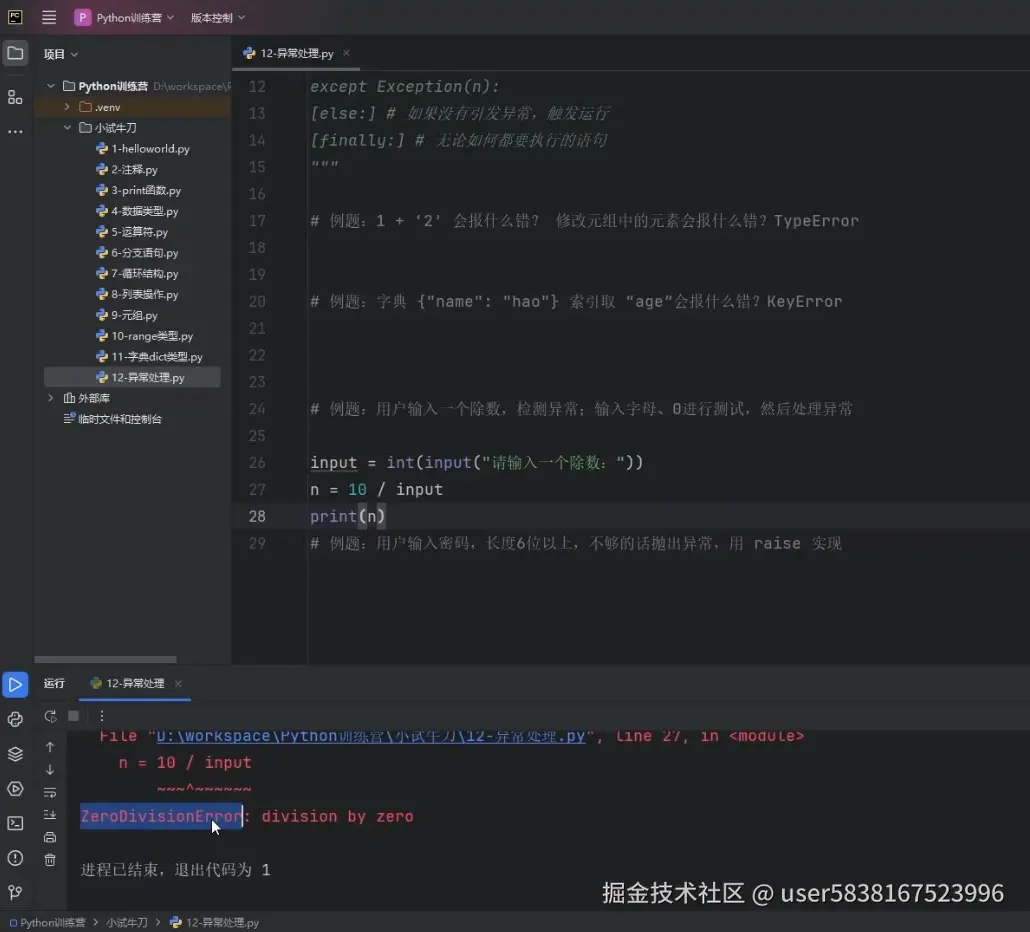Open the Project tool window folder icon
The height and width of the screenshot is (932, 1030).
(15, 53)
